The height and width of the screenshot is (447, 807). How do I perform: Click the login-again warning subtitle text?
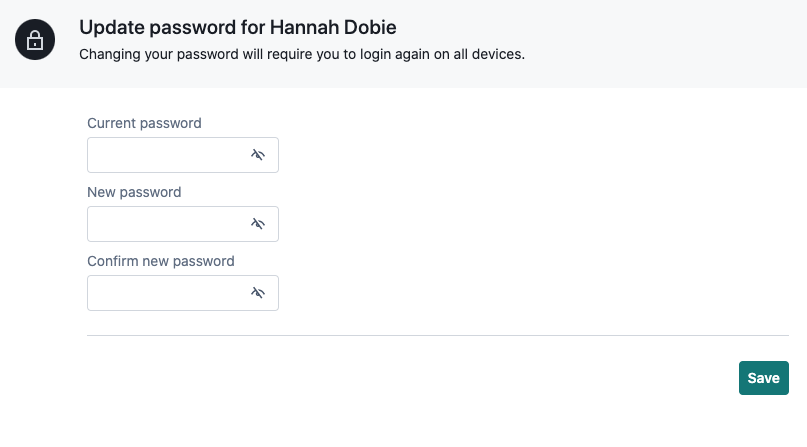302,54
